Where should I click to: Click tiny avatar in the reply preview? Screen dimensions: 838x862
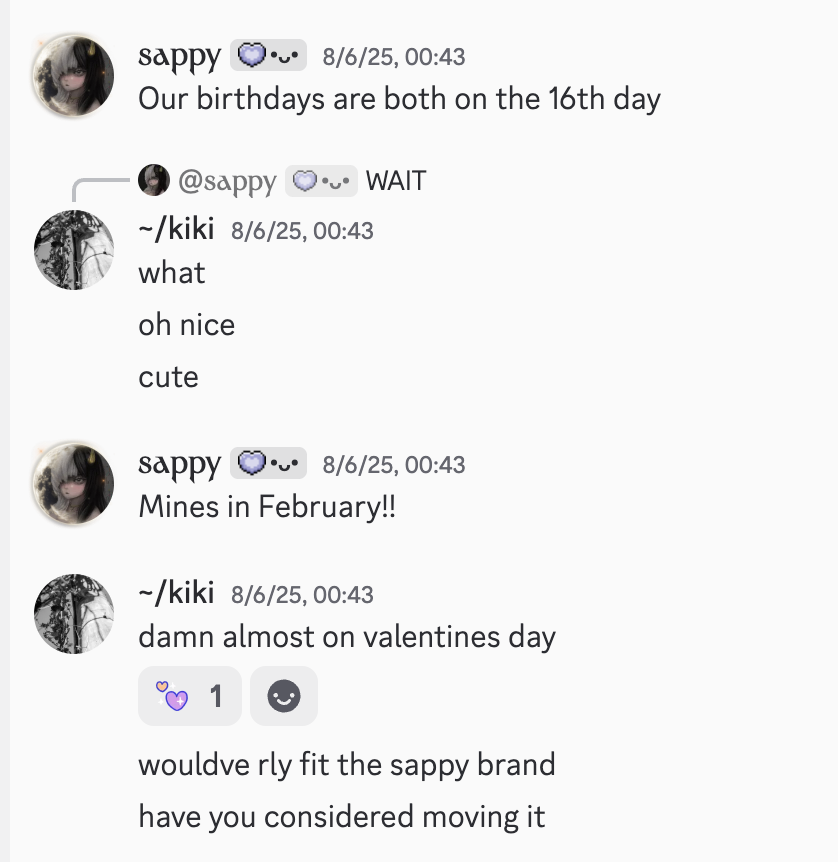pyautogui.click(x=154, y=180)
